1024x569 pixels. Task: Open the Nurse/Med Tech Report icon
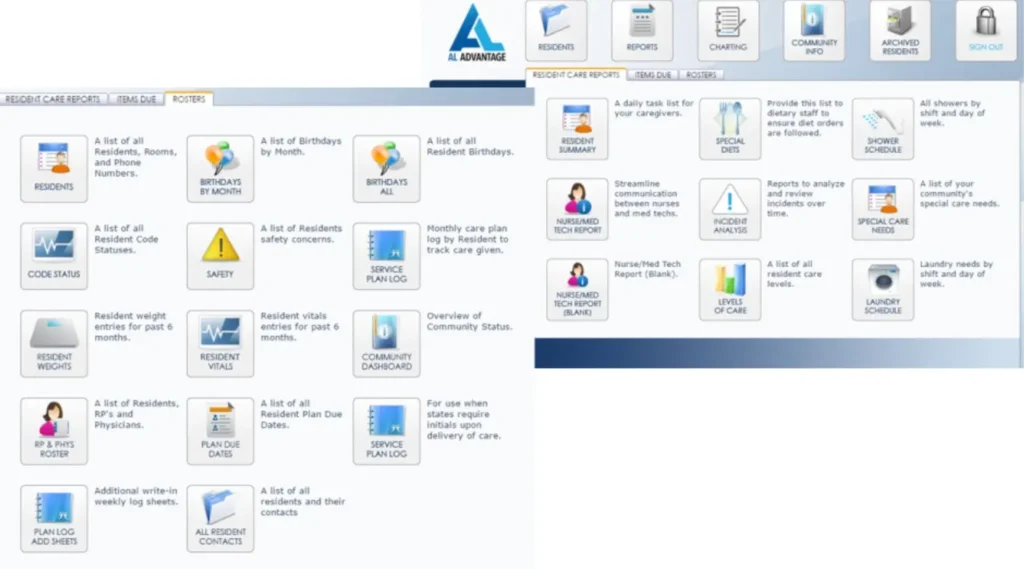(577, 209)
